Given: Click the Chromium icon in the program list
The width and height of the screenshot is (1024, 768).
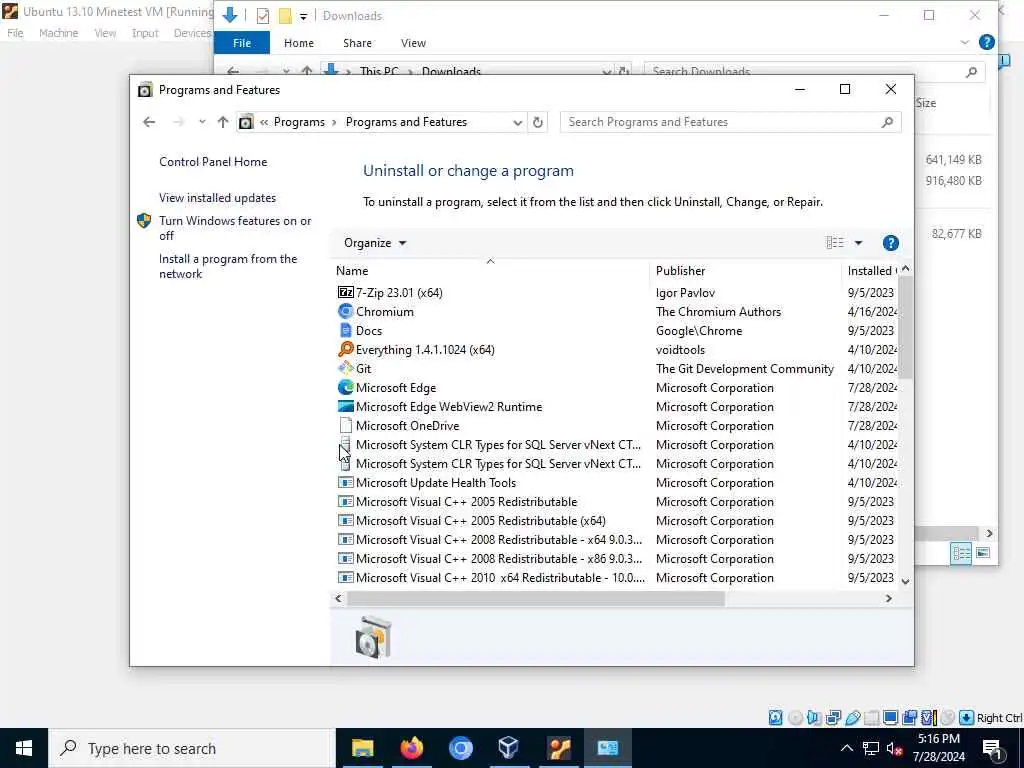Looking at the screenshot, I should [345, 312].
